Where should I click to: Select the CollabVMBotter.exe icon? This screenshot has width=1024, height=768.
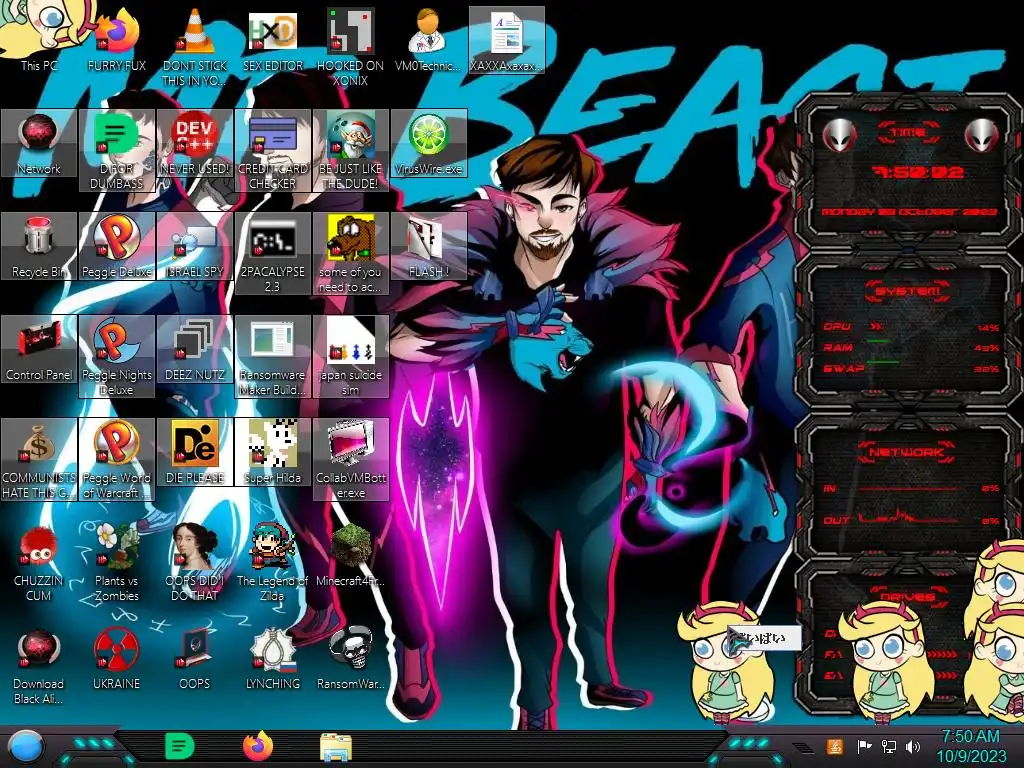click(350, 460)
